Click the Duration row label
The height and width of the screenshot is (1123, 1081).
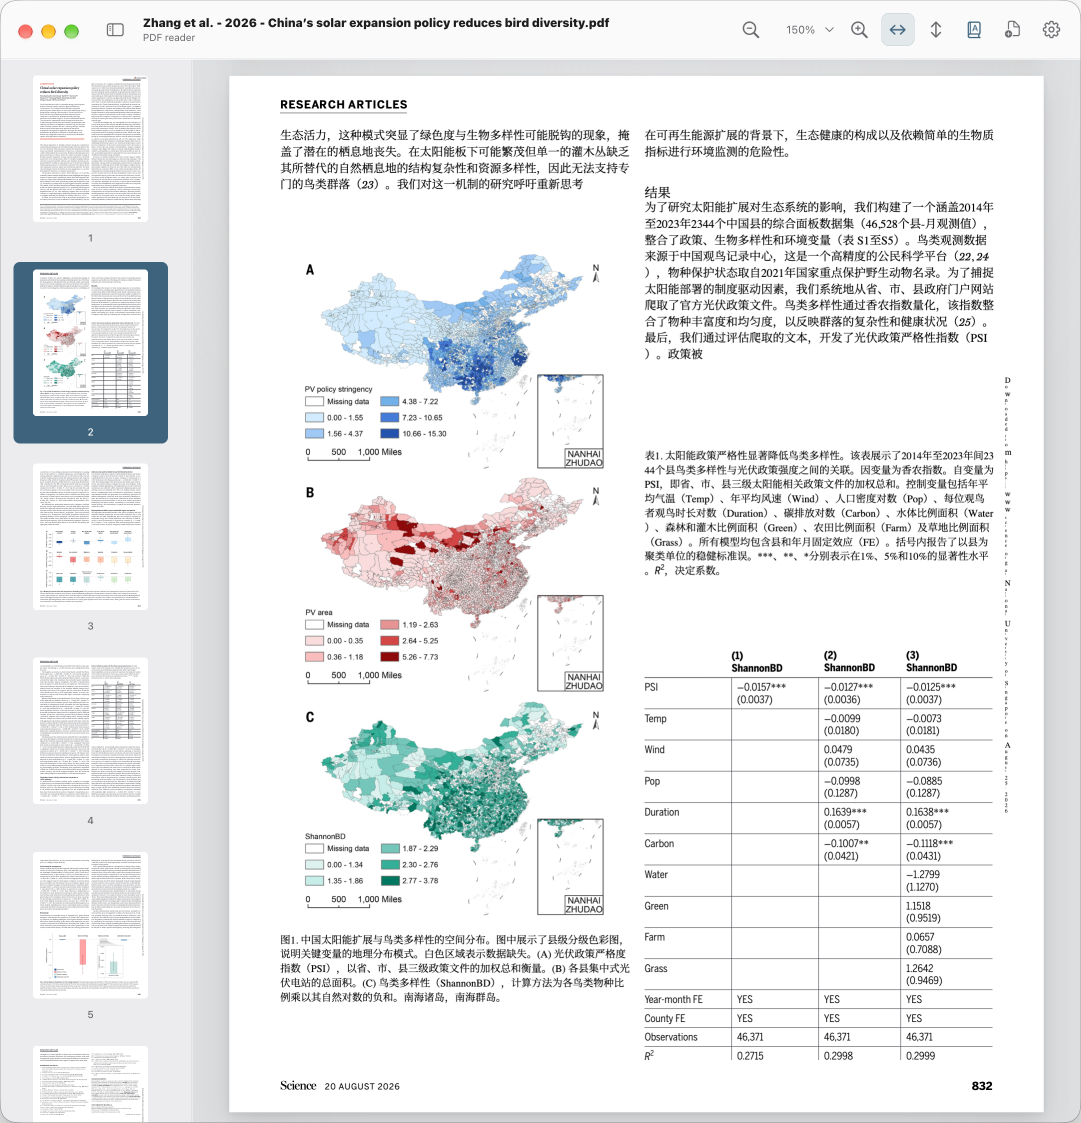pyautogui.click(x=662, y=812)
